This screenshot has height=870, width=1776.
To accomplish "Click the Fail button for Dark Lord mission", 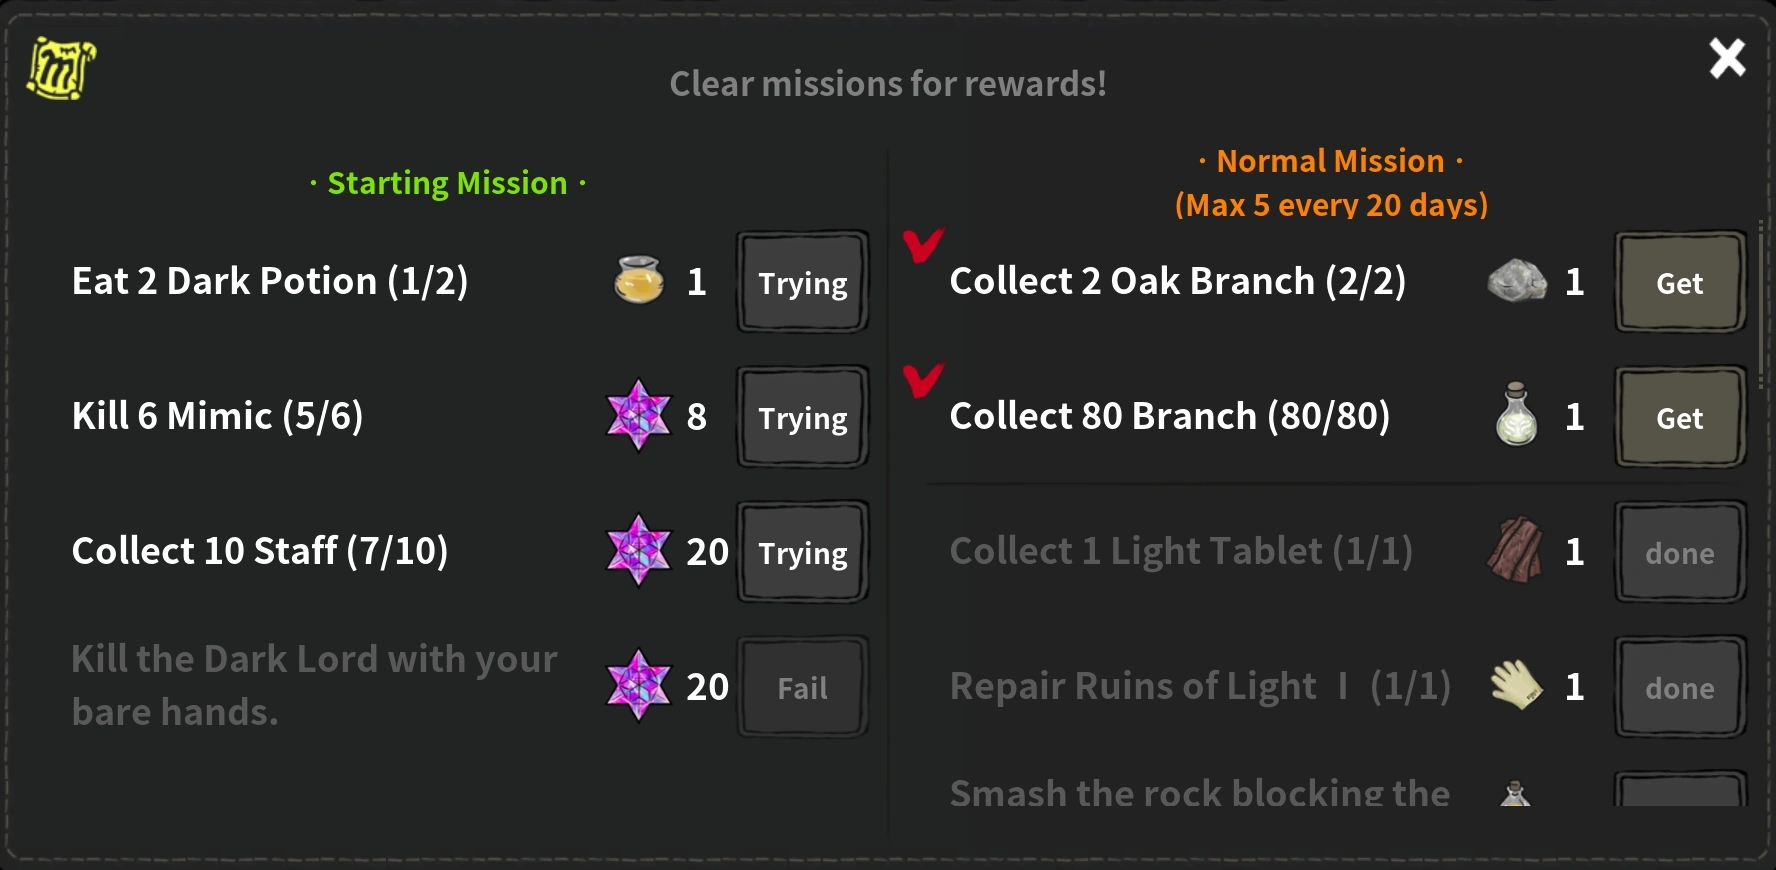I will click(802, 688).
